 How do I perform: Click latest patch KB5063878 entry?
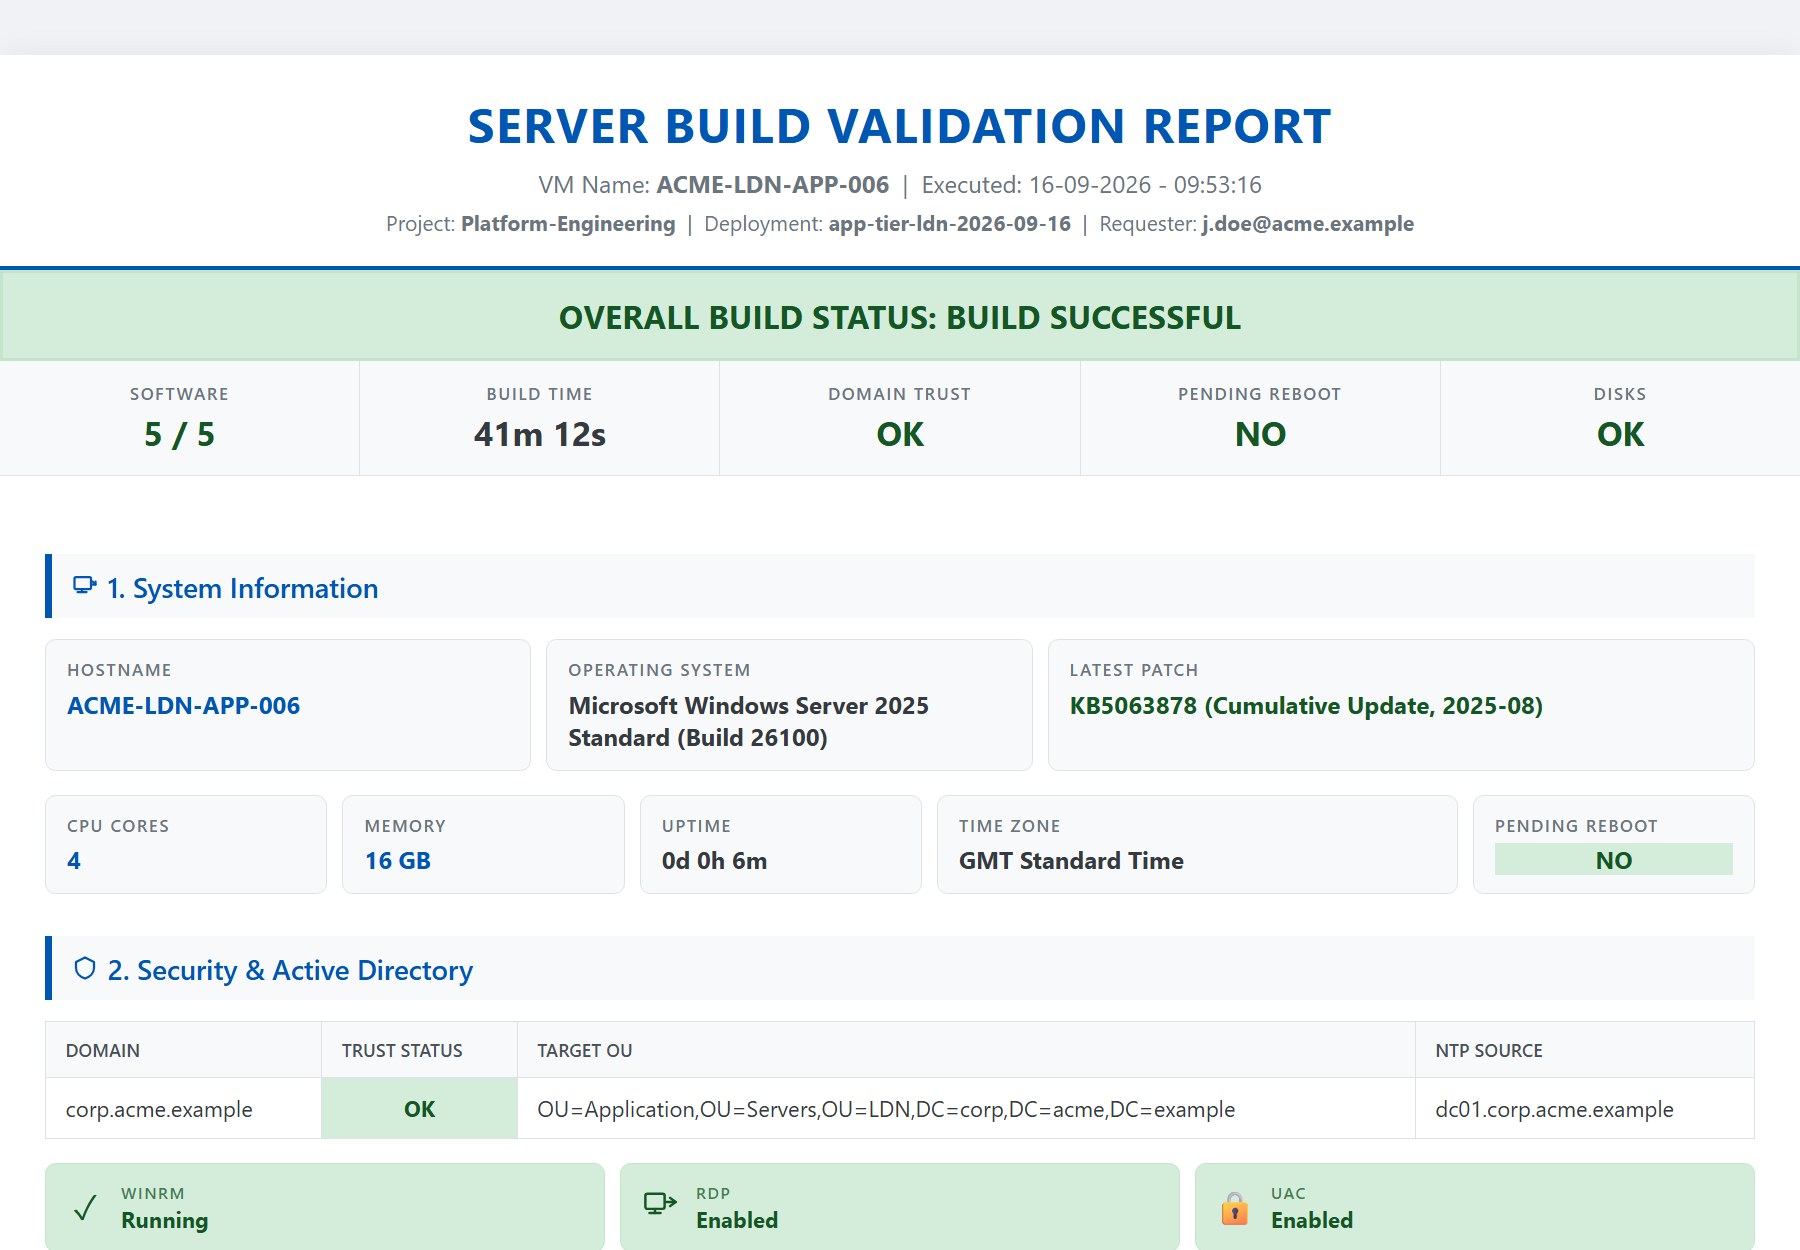pos(1306,706)
